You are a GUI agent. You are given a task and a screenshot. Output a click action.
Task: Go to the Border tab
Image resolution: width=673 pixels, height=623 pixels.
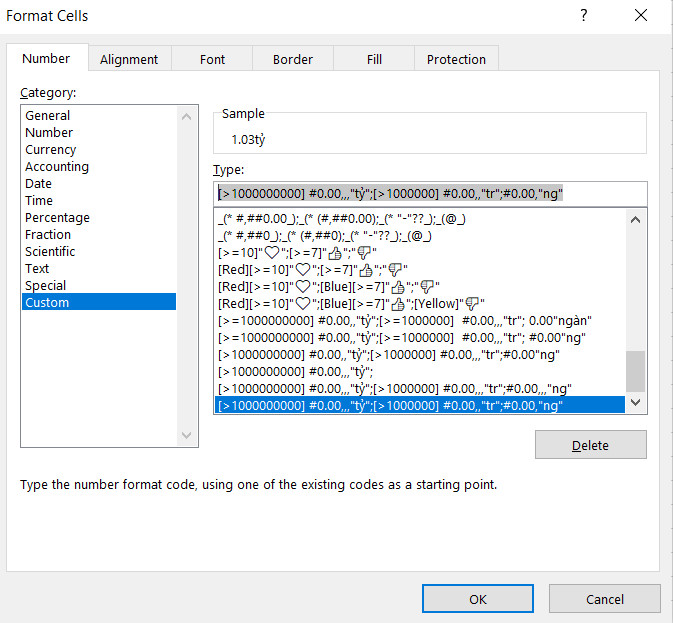click(x=293, y=59)
